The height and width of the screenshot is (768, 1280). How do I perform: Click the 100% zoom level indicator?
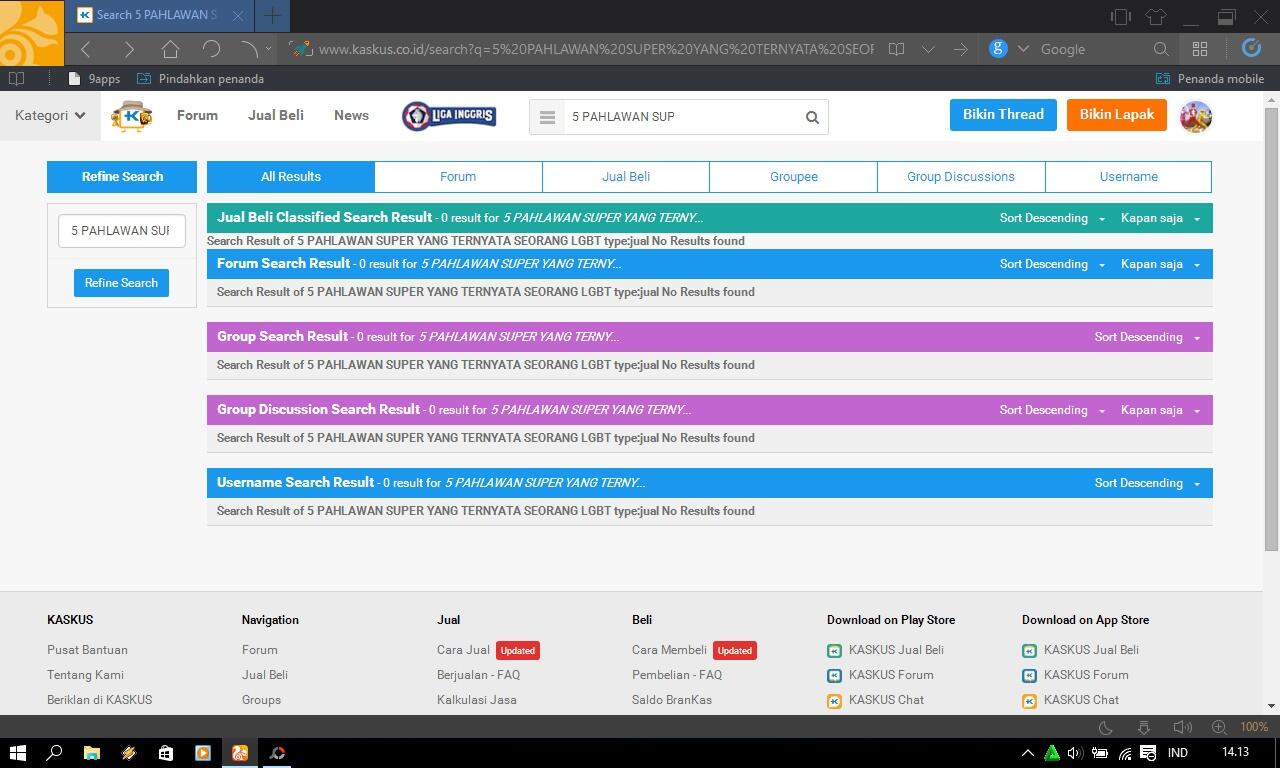point(1254,727)
